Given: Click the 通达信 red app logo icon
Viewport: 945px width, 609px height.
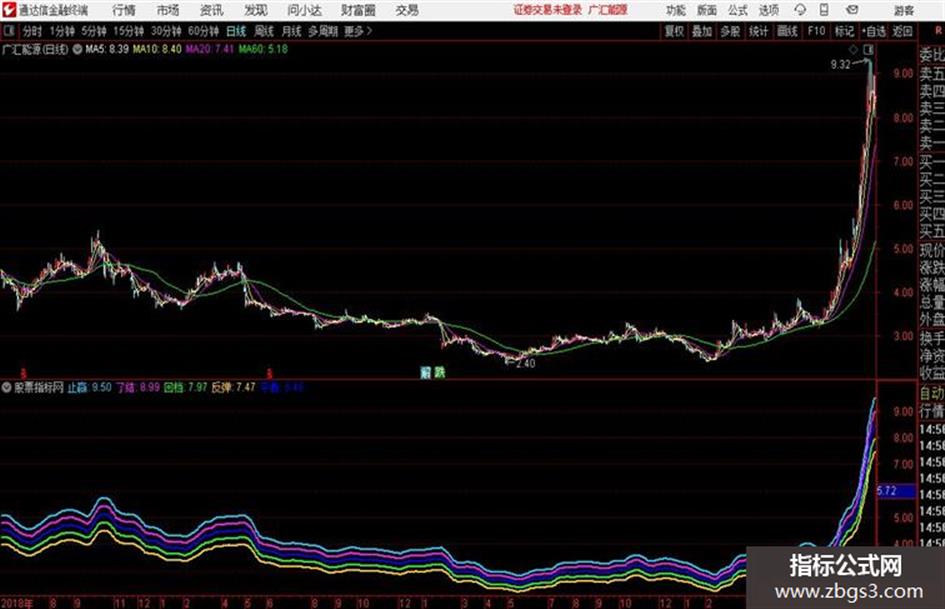Looking at the screenshot, I should 9,10.
